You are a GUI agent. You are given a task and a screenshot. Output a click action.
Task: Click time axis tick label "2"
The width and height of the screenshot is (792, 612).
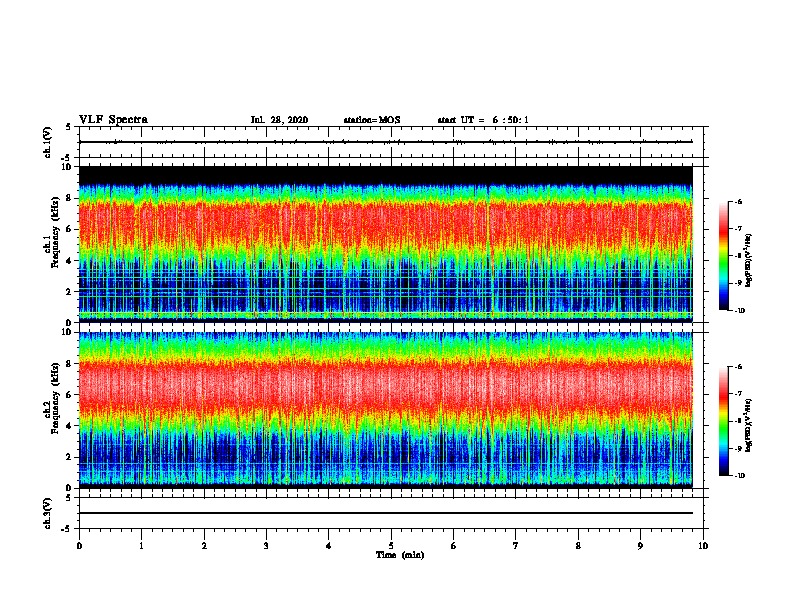[204, 546]
